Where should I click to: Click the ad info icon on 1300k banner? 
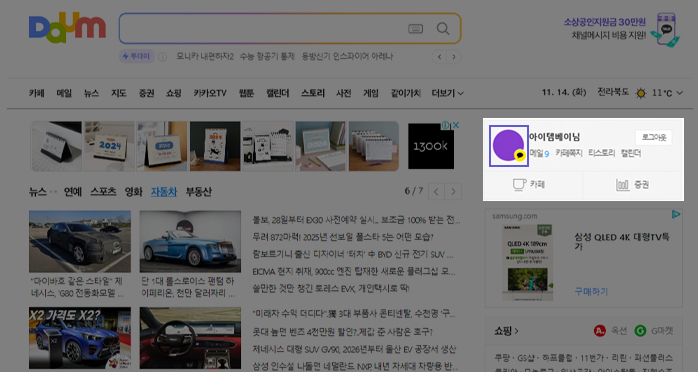446,125
